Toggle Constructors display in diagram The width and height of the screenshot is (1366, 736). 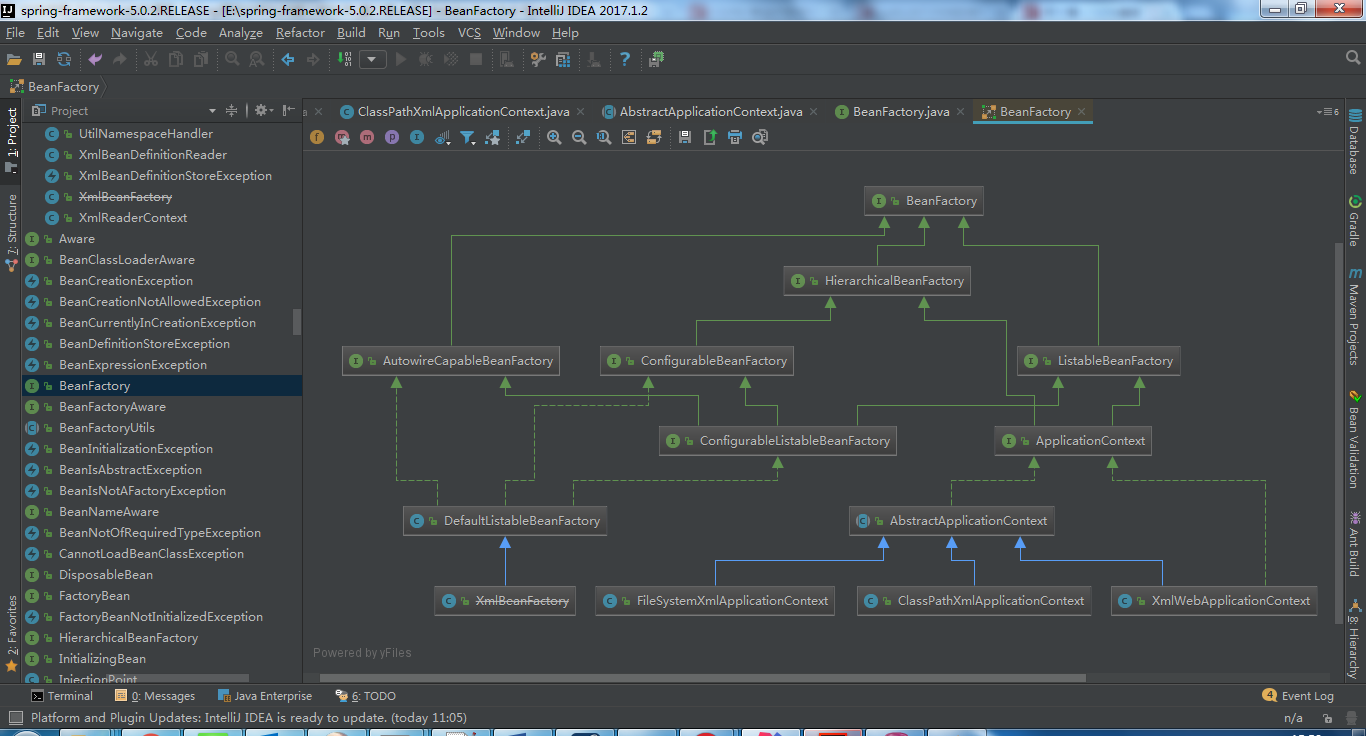point(342,137)
